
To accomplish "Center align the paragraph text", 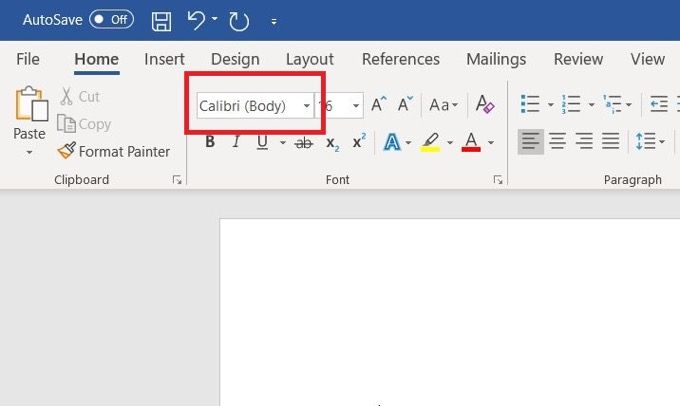I will [558, 141].
